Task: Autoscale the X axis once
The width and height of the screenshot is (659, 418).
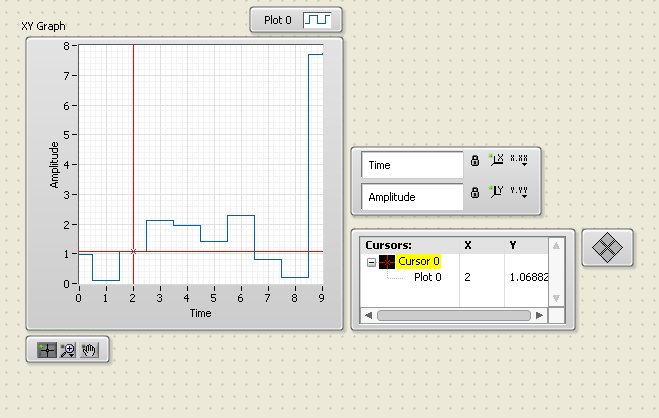Action: [496, 160]
